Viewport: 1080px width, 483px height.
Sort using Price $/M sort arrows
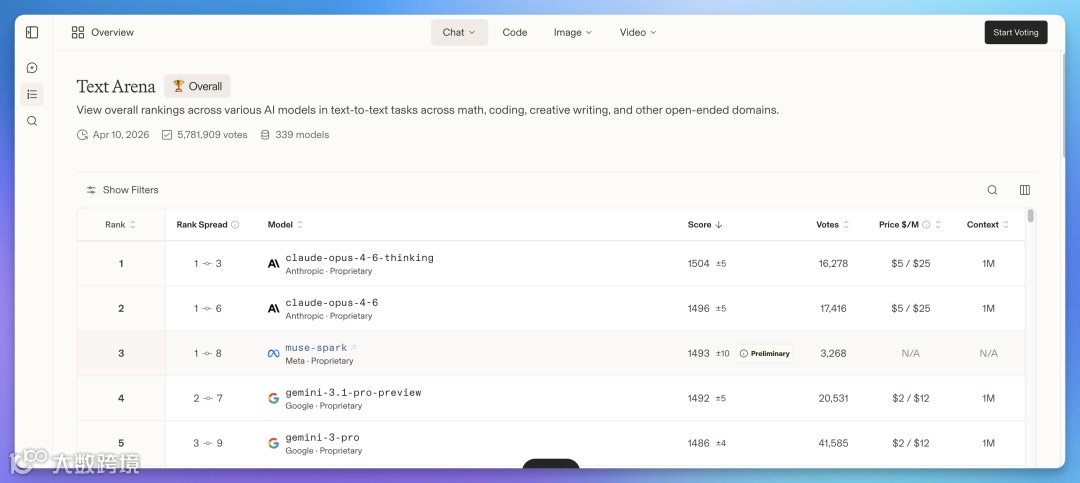(x=938, y=225)
